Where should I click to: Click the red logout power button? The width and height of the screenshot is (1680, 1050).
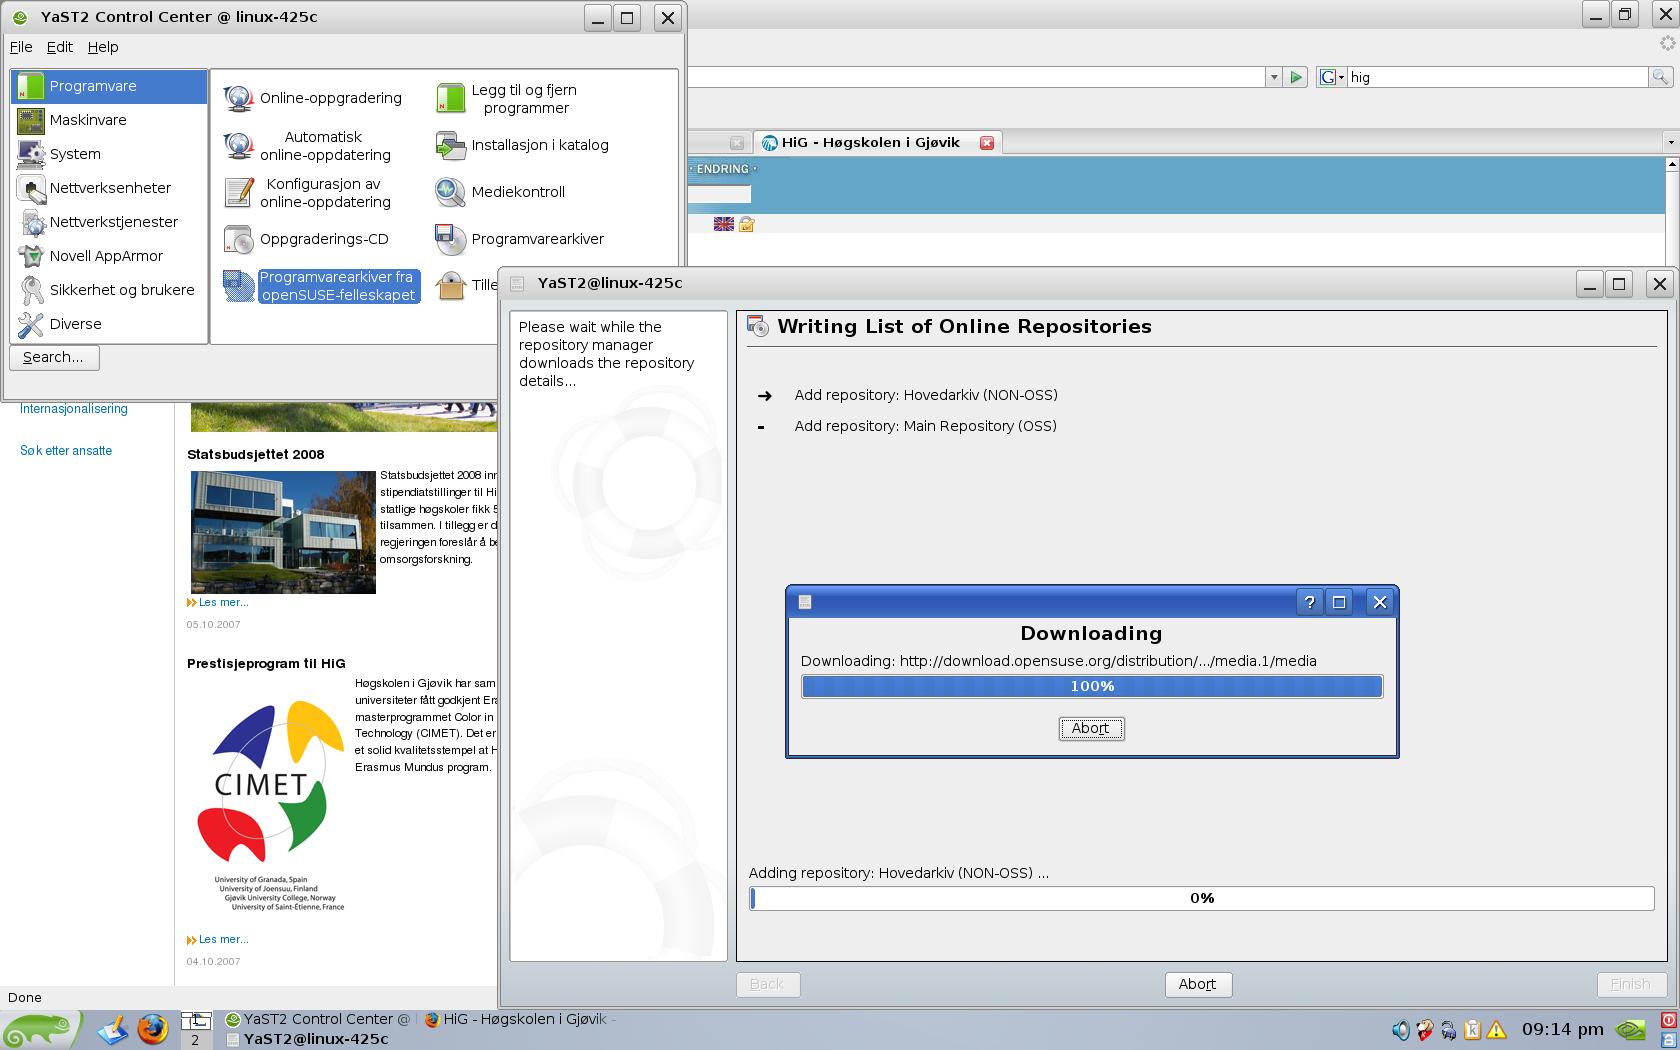1669,1020
